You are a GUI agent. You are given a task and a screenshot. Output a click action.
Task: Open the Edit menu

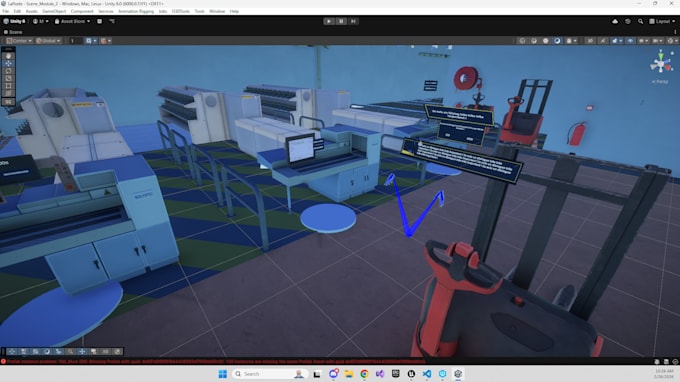(x=17, y=11)
